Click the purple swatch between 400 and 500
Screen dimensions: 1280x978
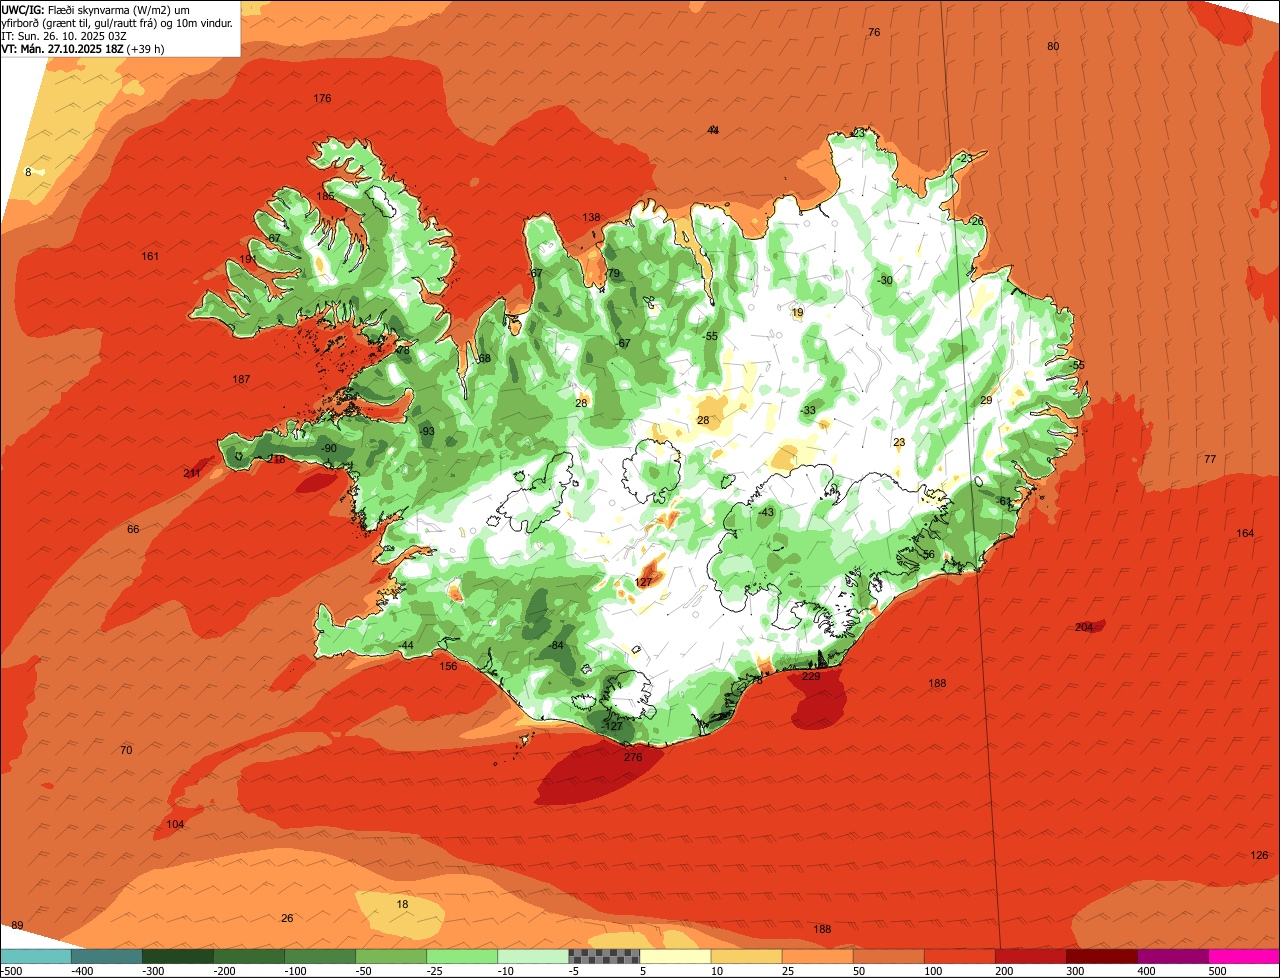(1171, 956)
